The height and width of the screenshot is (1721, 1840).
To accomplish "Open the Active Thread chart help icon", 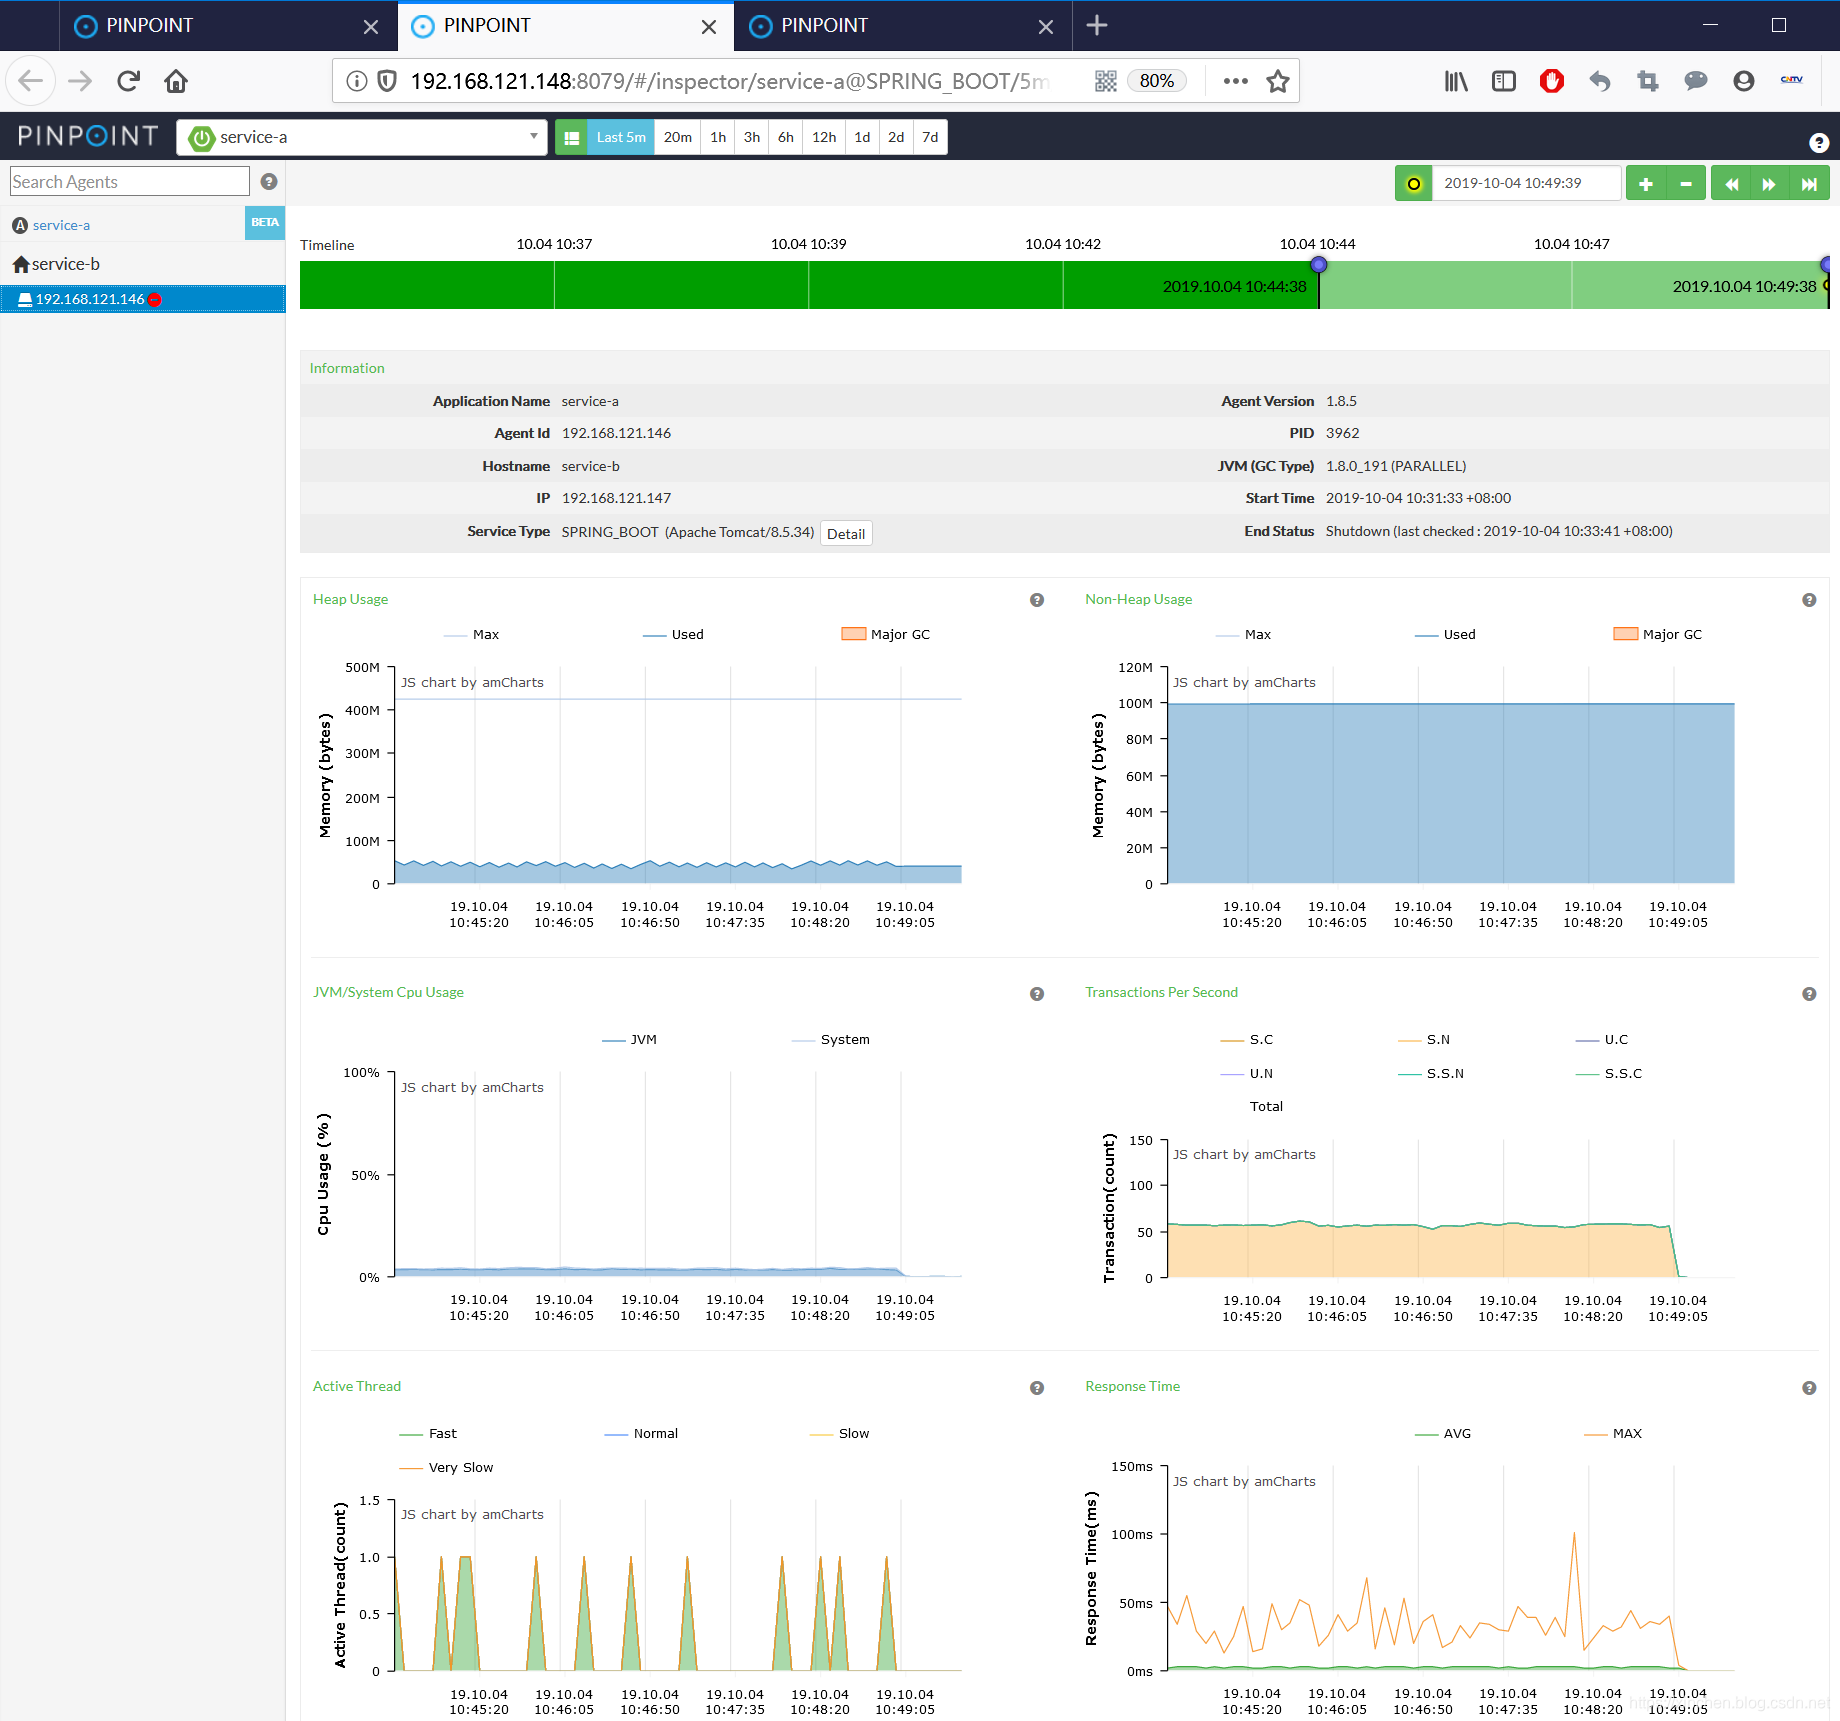I will pyautogui.click(x=1037, y=1388).
